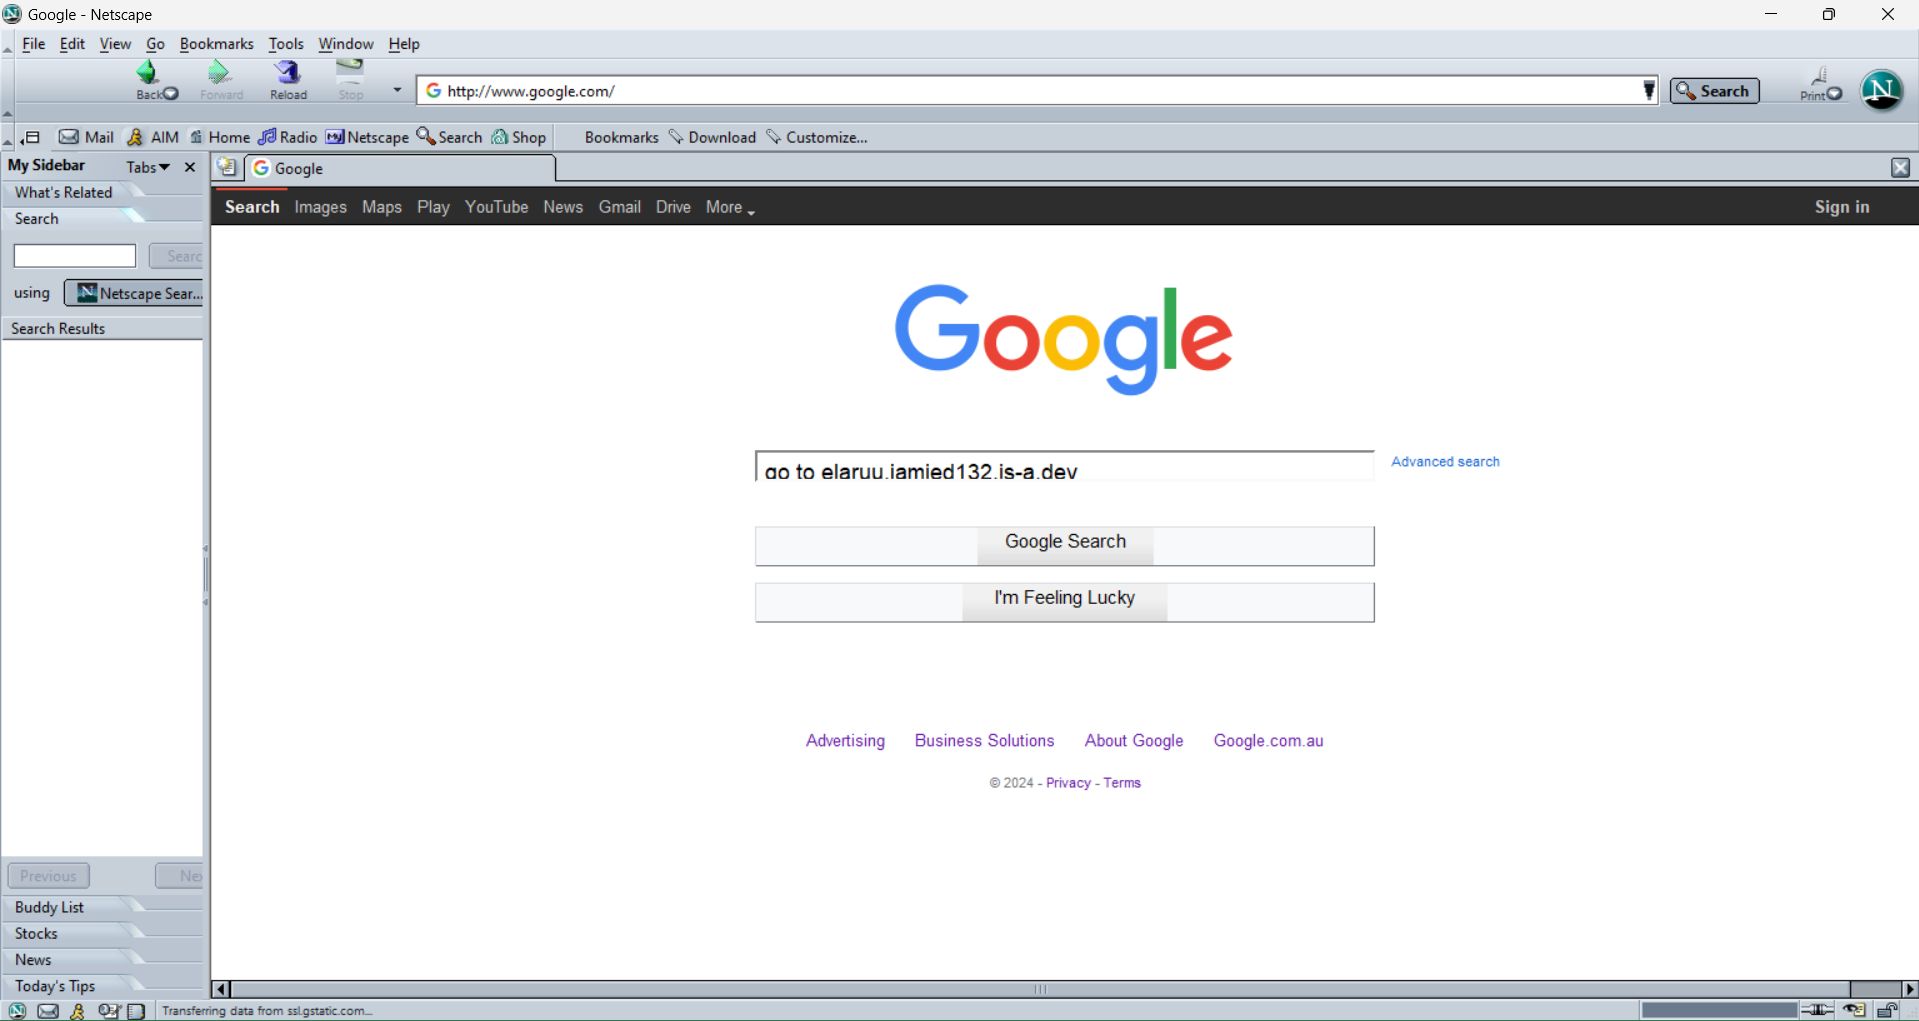This screenshot has width=1919, height=1021.
Task: Open the dropdown arrow right of the Stop button
Action: click(397, 90)
